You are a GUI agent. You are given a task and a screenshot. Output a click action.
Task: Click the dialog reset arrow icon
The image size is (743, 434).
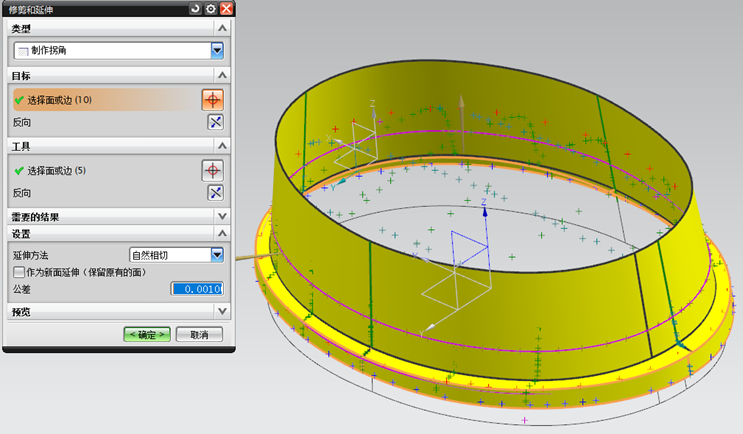tap(194, 9)
